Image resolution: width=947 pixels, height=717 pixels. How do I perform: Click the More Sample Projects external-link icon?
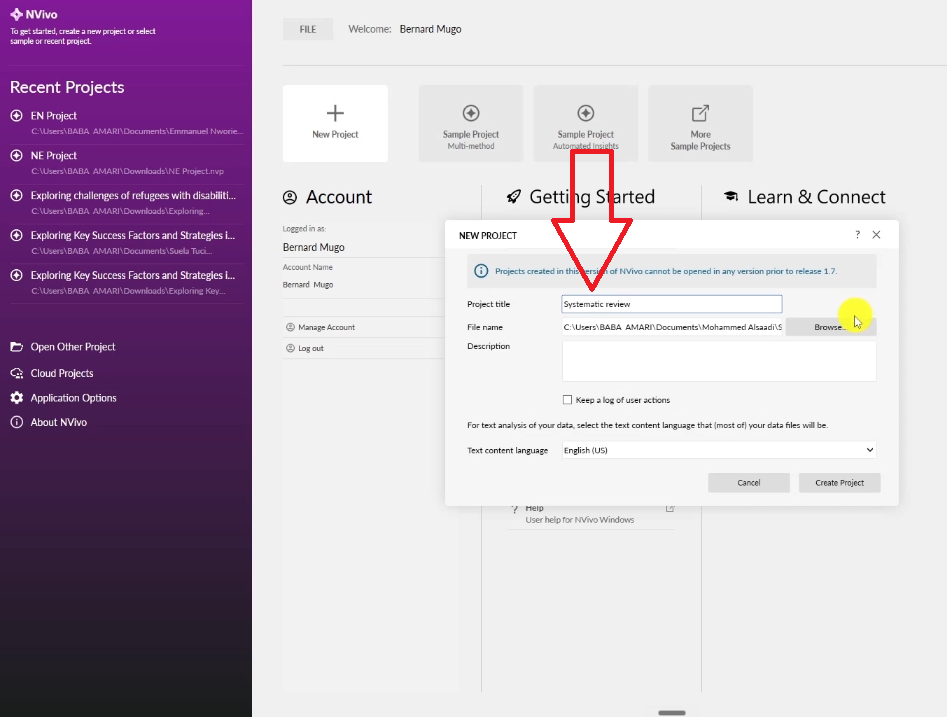click(x=700, y=113)
